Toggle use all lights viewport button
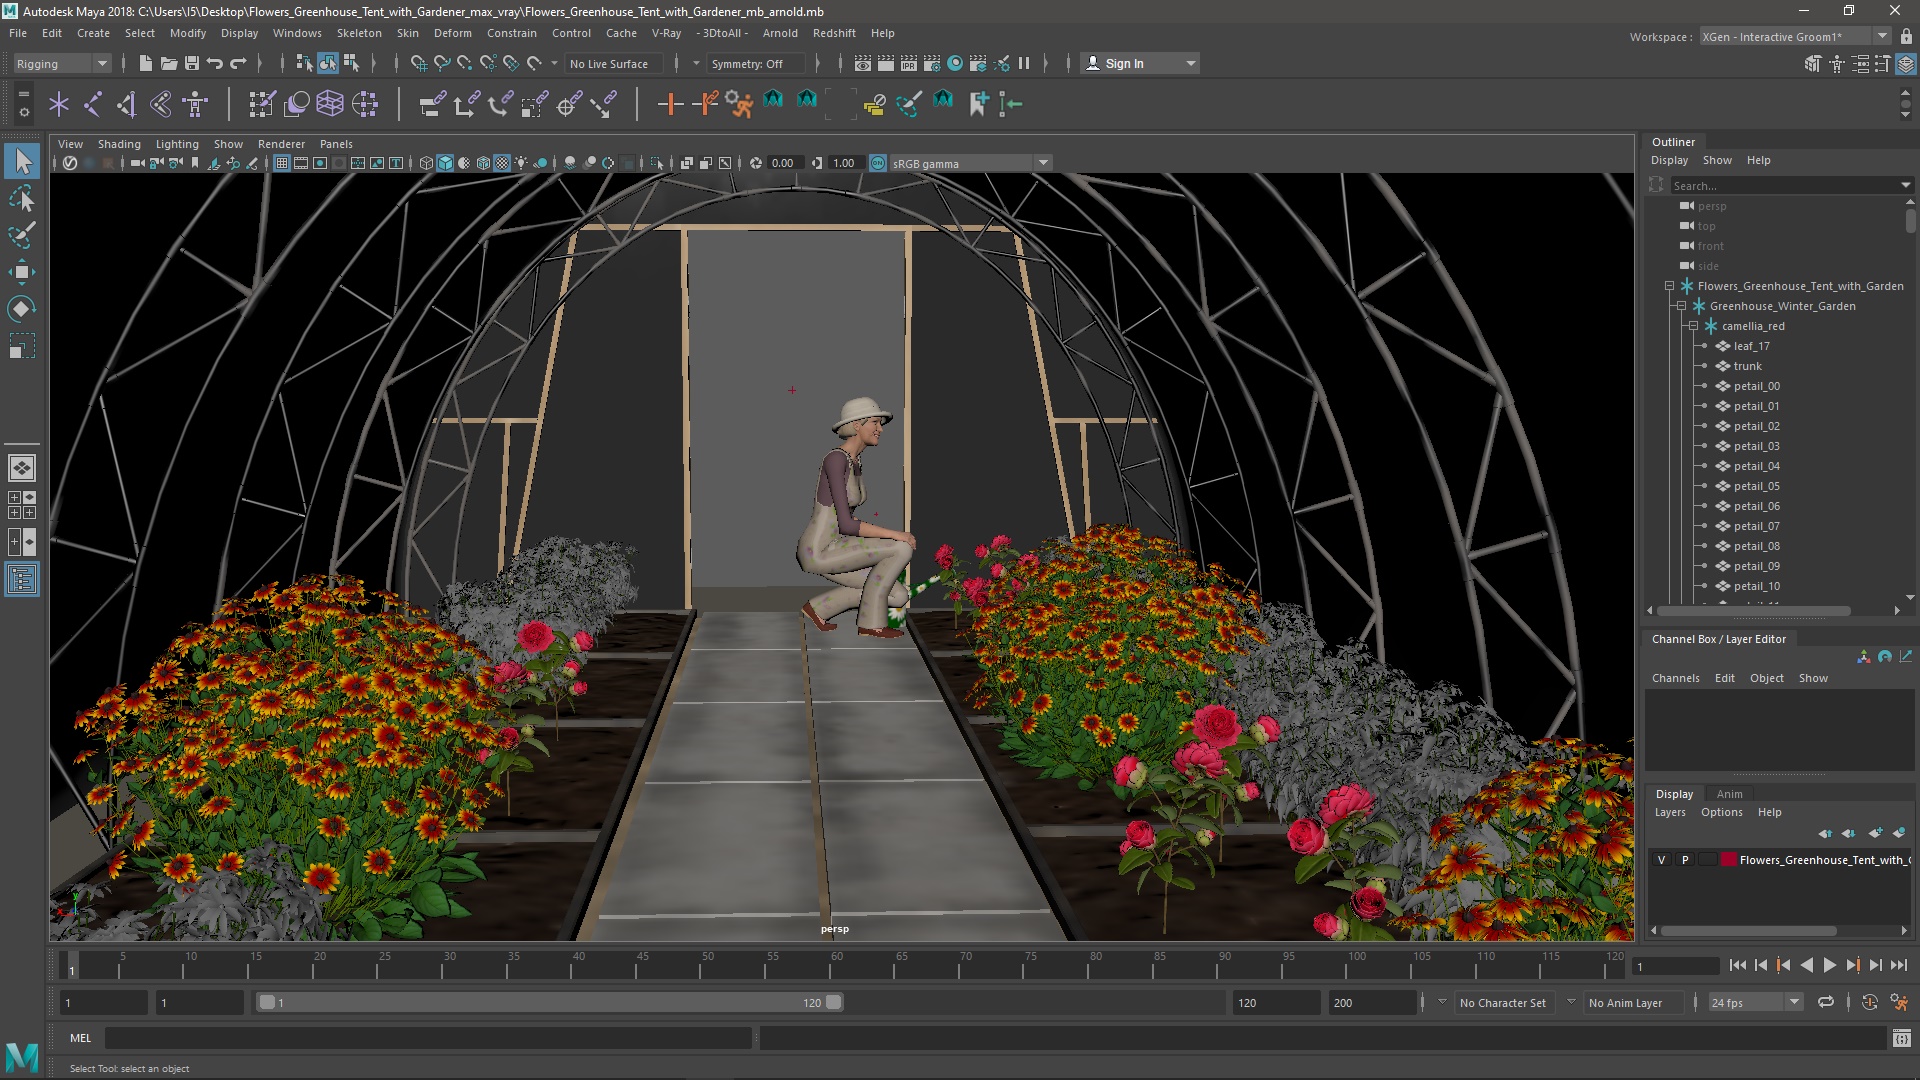The height and width of the screenshot is (1080, 1920). 521,163
